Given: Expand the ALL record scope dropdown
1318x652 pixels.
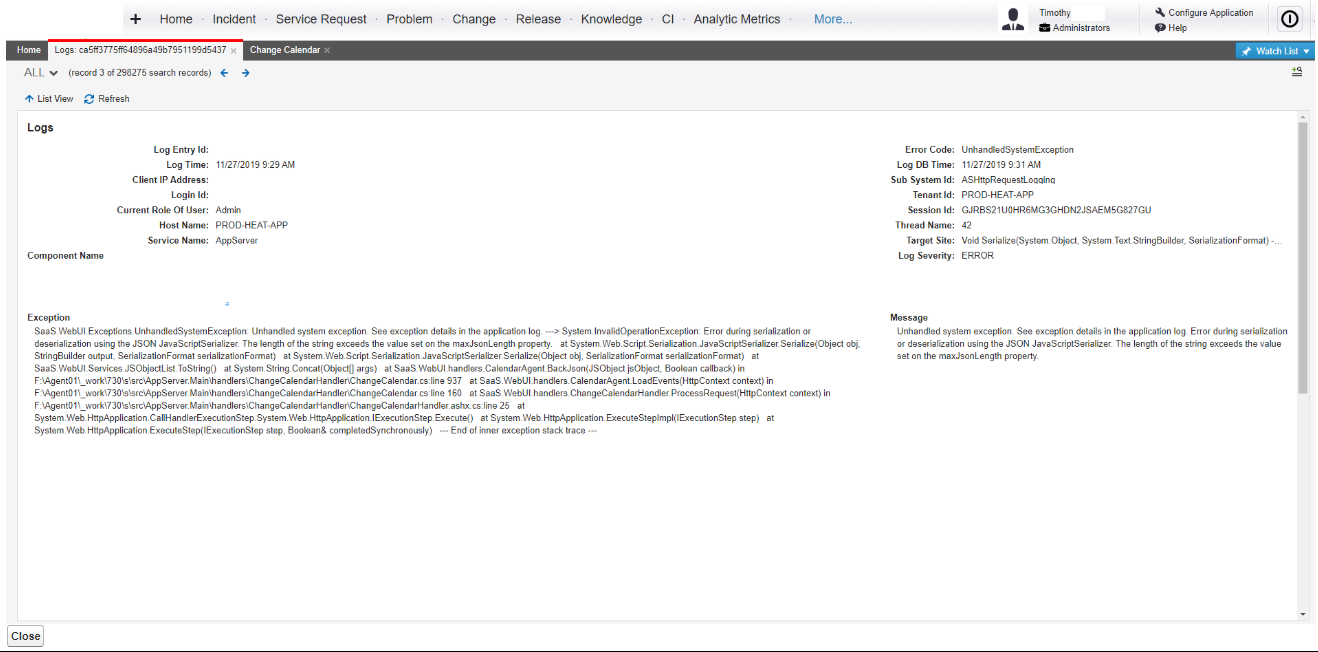Looking at the screenshot, I should (x=39, y=72).
